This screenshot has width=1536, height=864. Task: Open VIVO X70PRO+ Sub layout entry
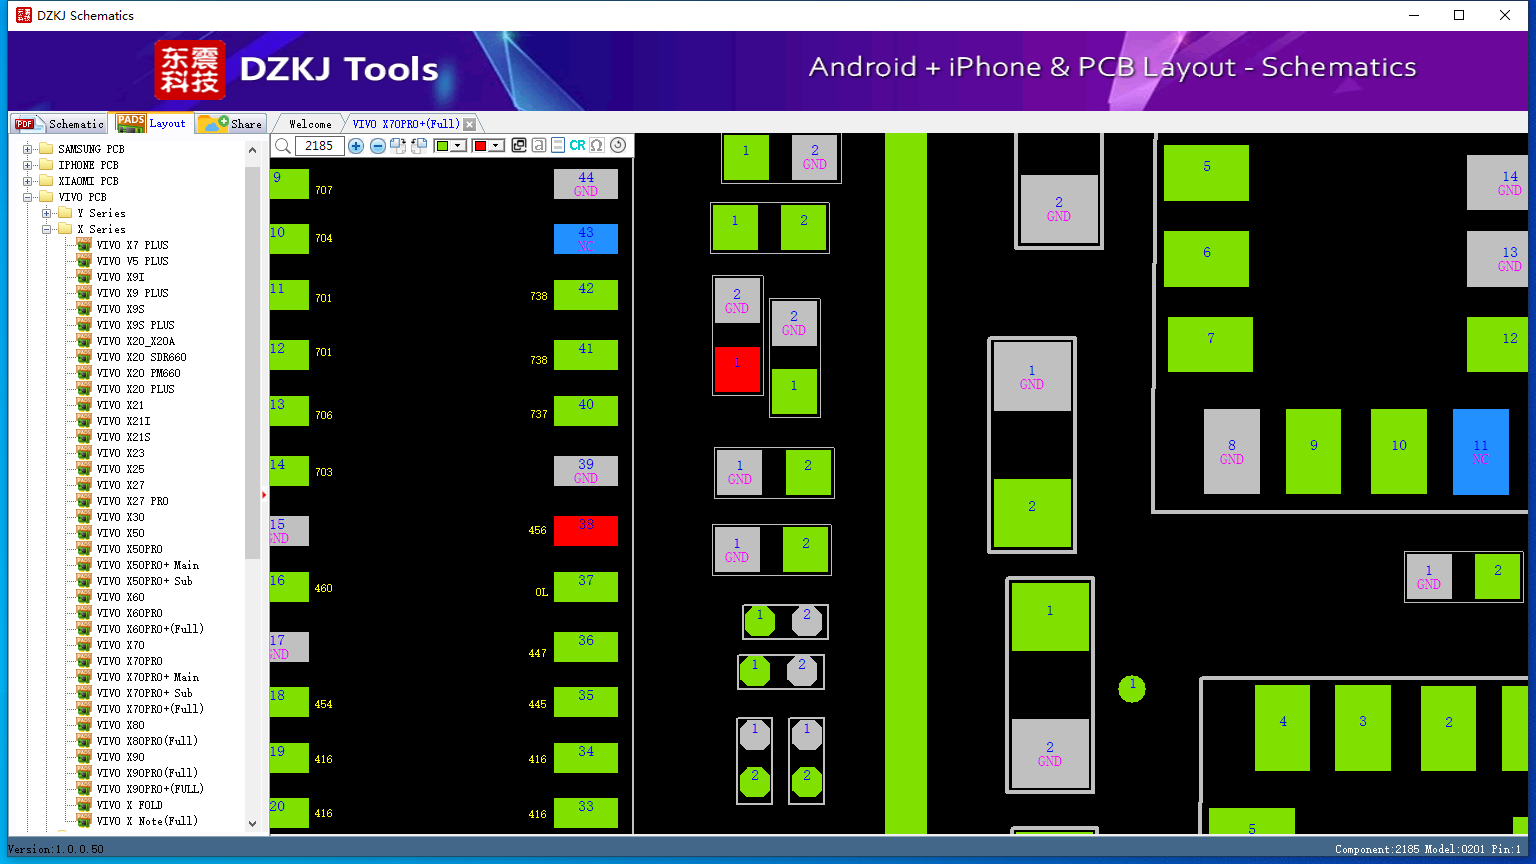pyautogui.click(x=144, y=693)
